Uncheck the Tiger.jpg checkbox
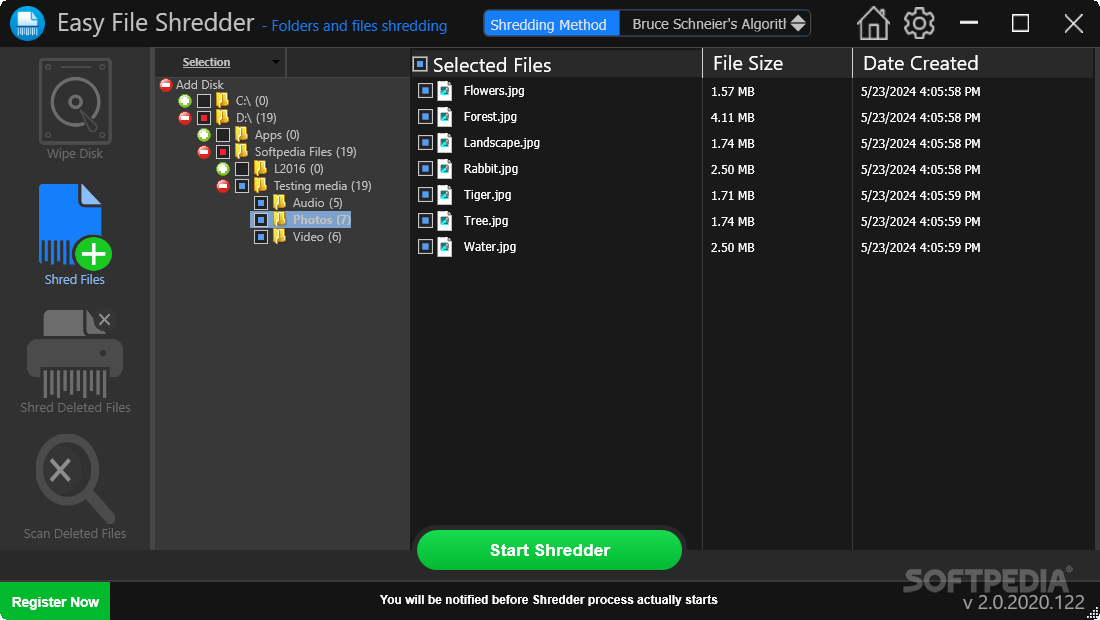 [425, 194]
